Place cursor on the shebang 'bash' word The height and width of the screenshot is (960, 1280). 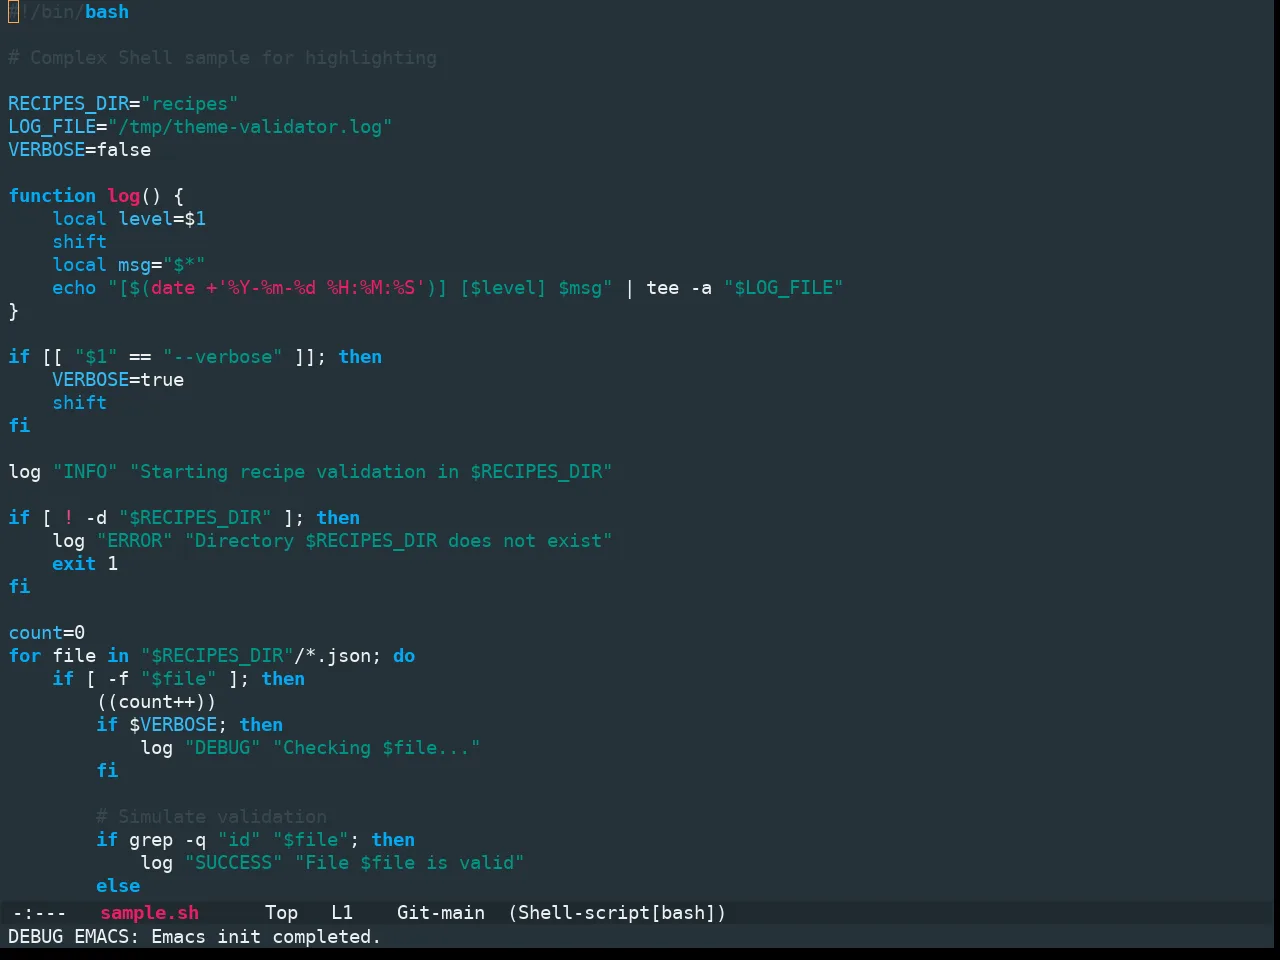click(107, 12)
